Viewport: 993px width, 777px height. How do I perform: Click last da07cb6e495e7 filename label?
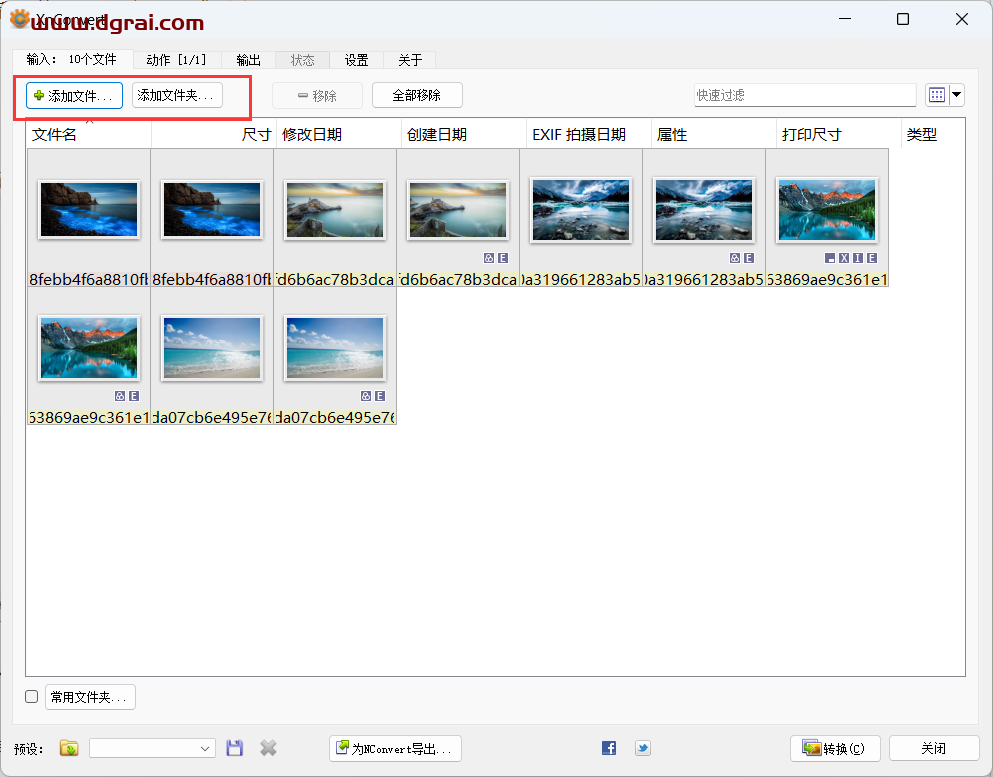[x=334, y=417]
